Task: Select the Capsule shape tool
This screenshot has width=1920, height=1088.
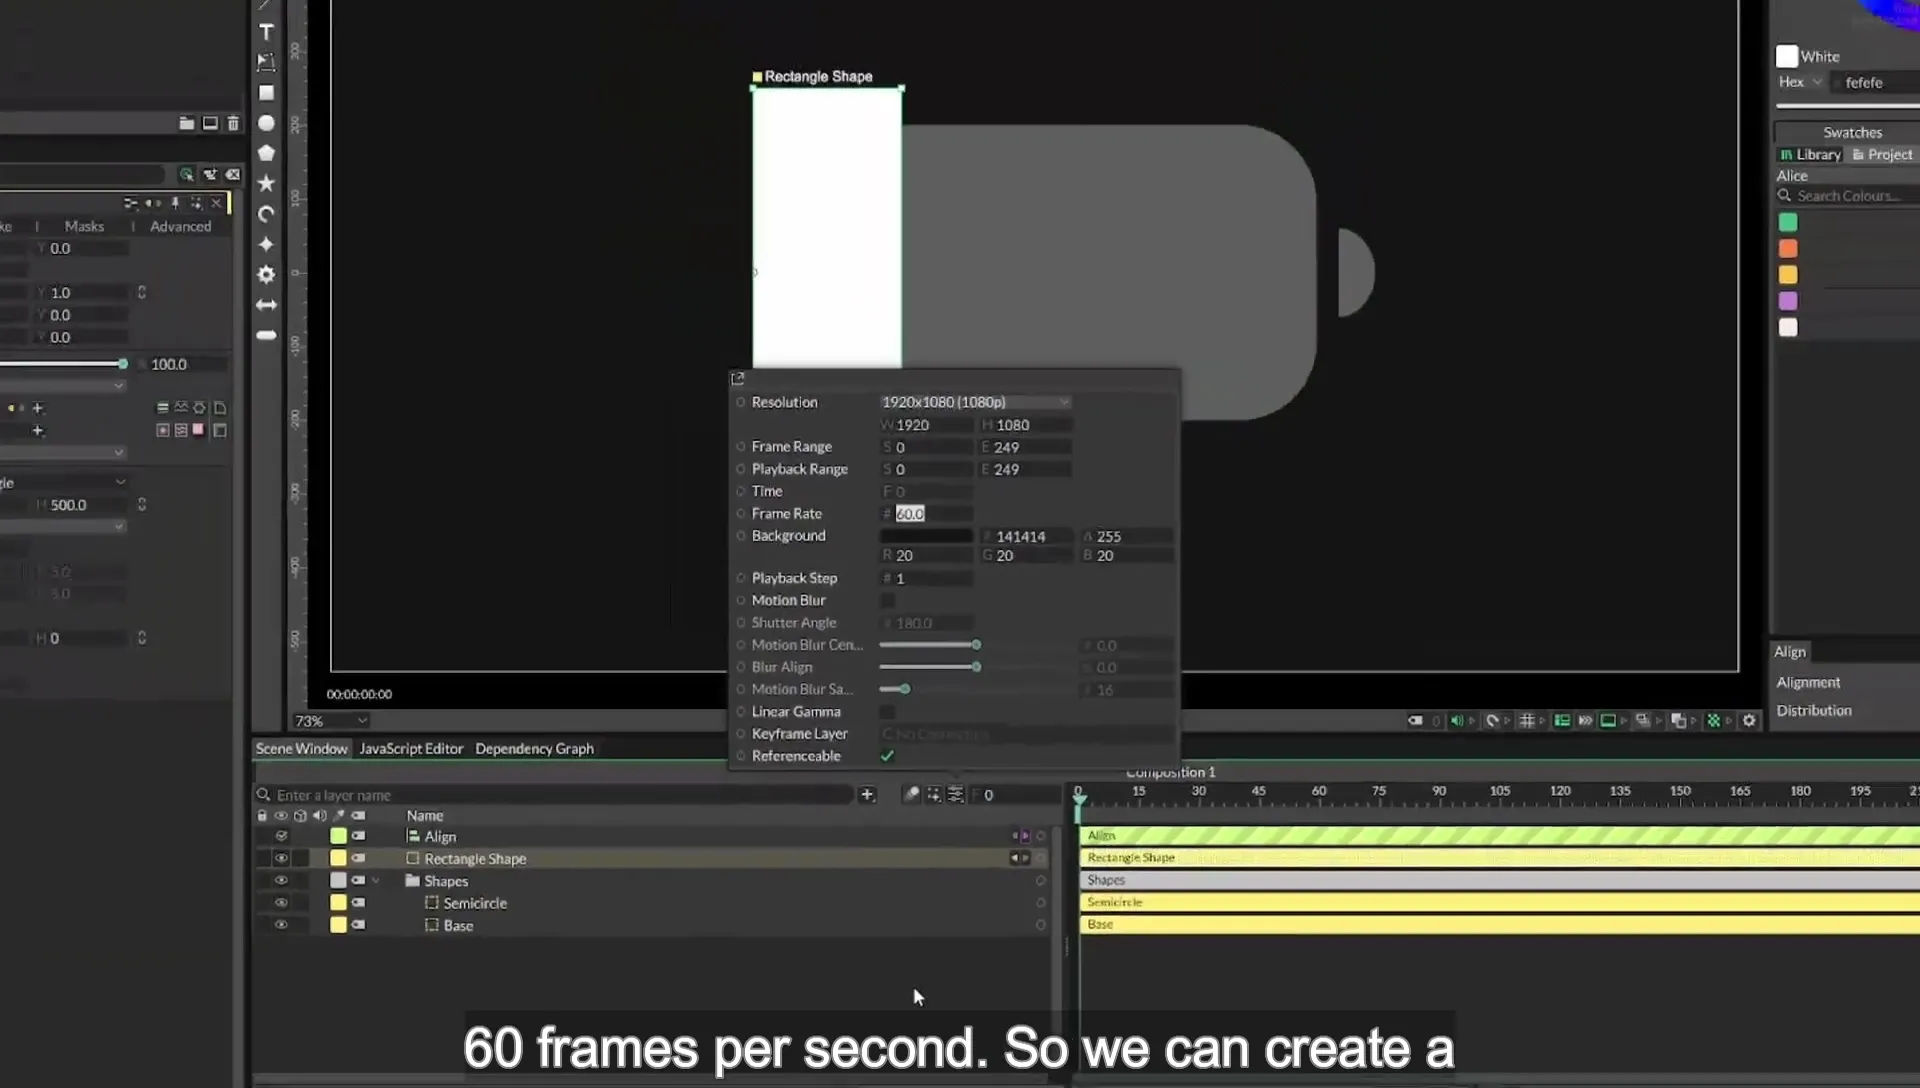Action: tap(266, 335)
